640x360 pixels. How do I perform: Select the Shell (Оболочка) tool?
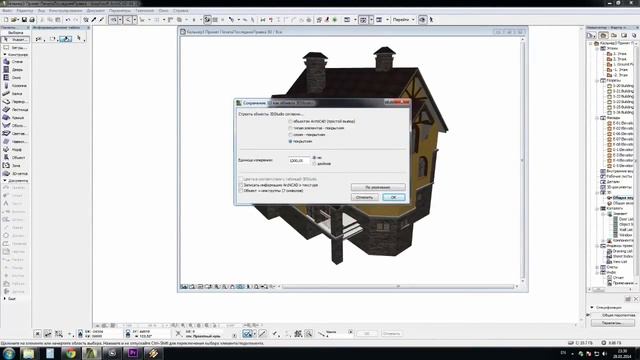click(x=15, y=126)
